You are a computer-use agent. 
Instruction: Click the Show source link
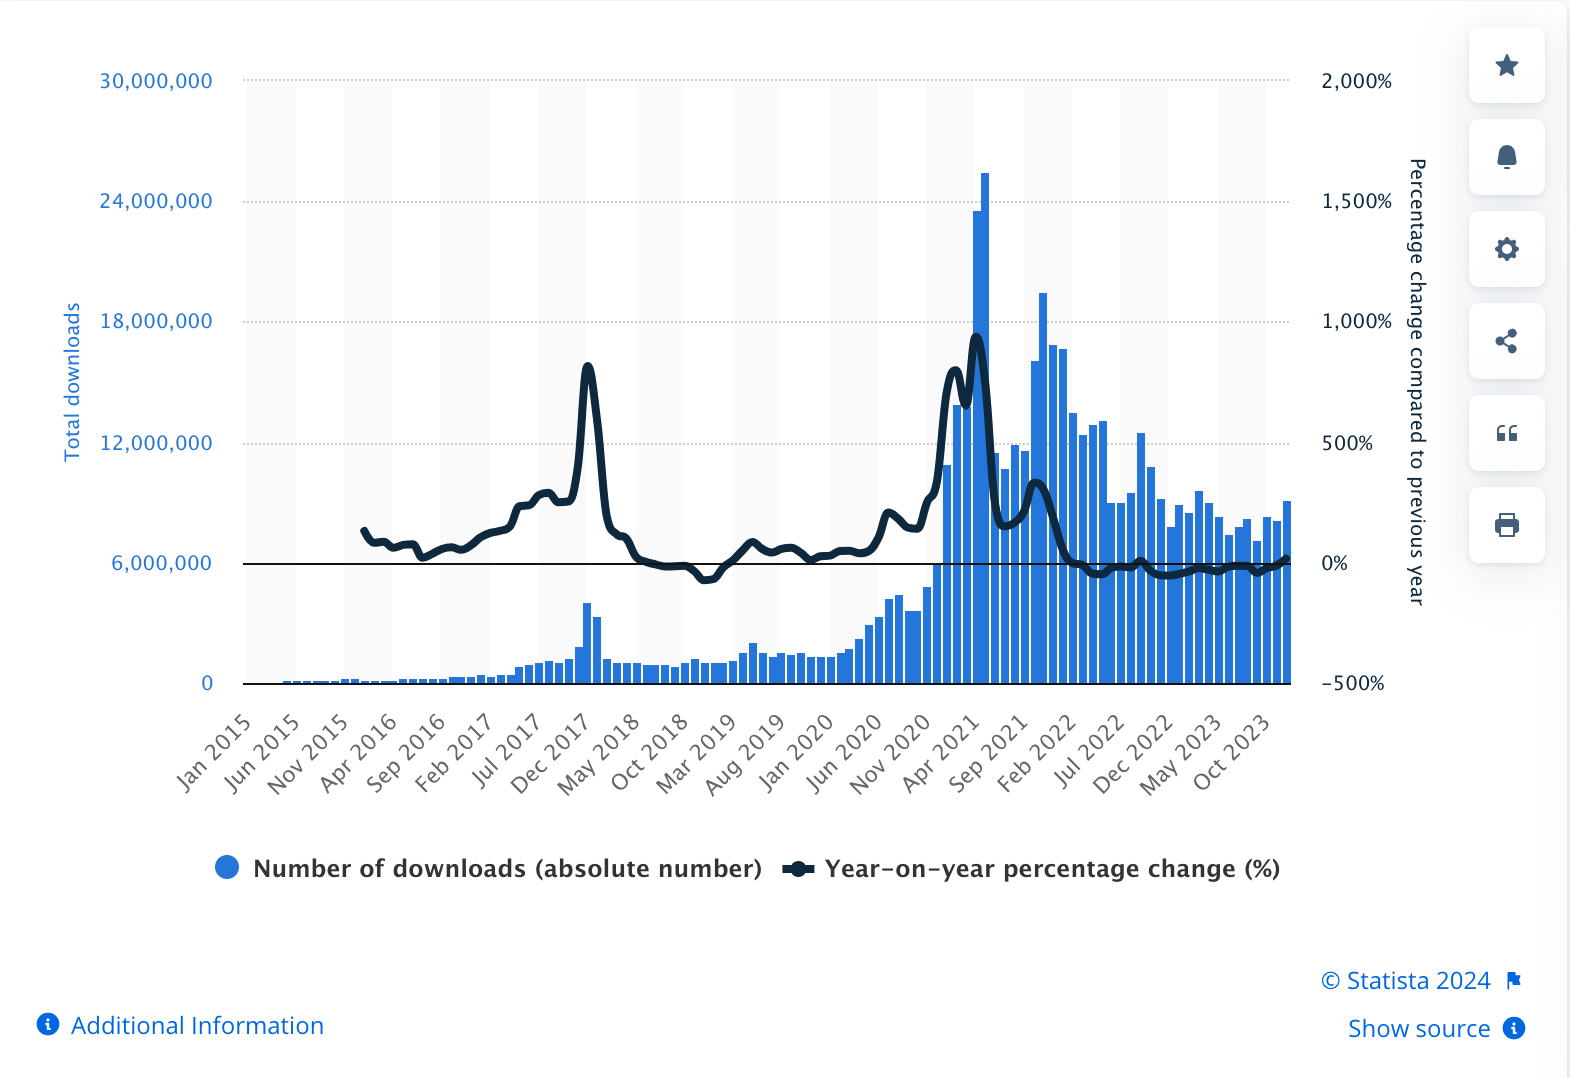(x=1419, y=1029)
